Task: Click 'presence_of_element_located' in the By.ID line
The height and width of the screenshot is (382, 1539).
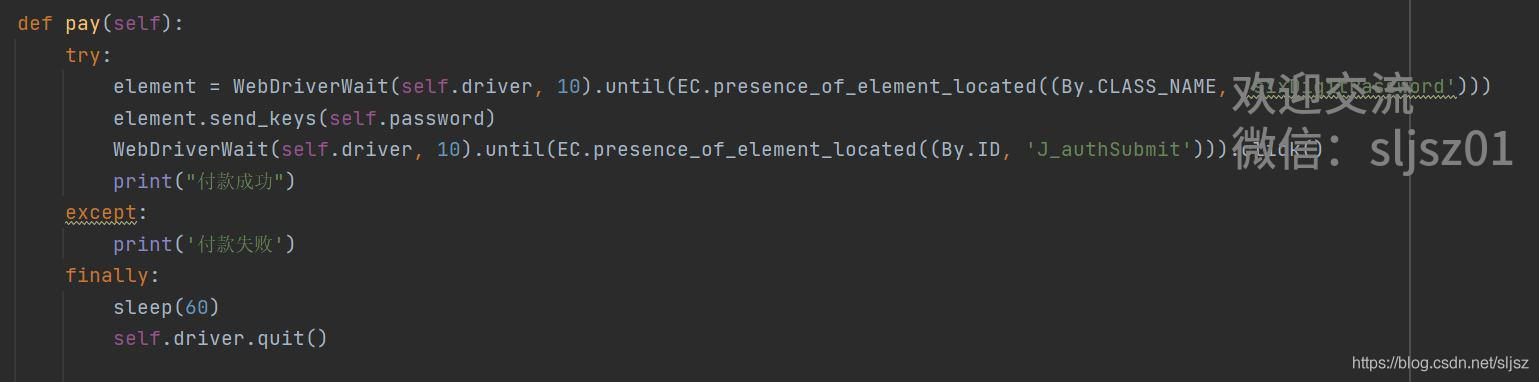Action: pyautogui.click(x=761, y=149)
